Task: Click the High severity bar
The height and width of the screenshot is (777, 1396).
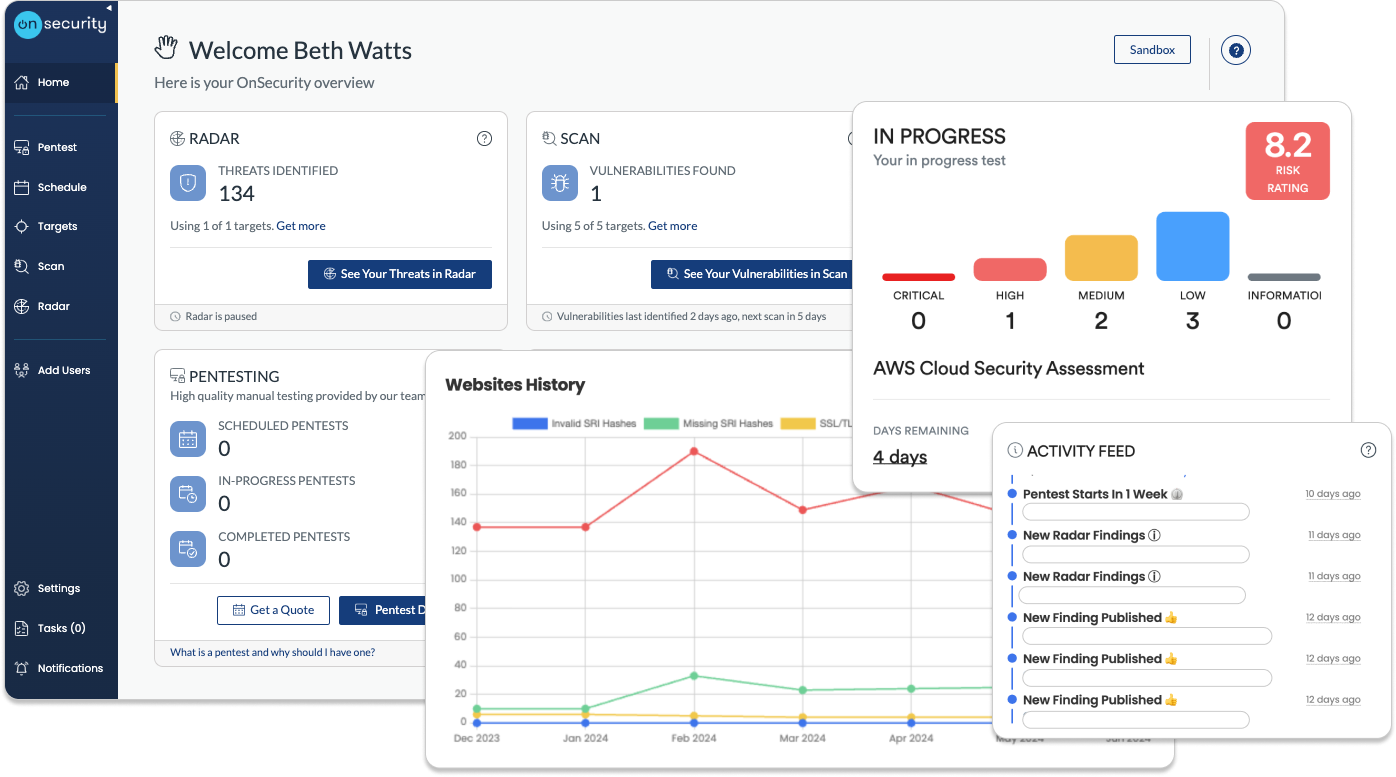Action: [1010, 269]
